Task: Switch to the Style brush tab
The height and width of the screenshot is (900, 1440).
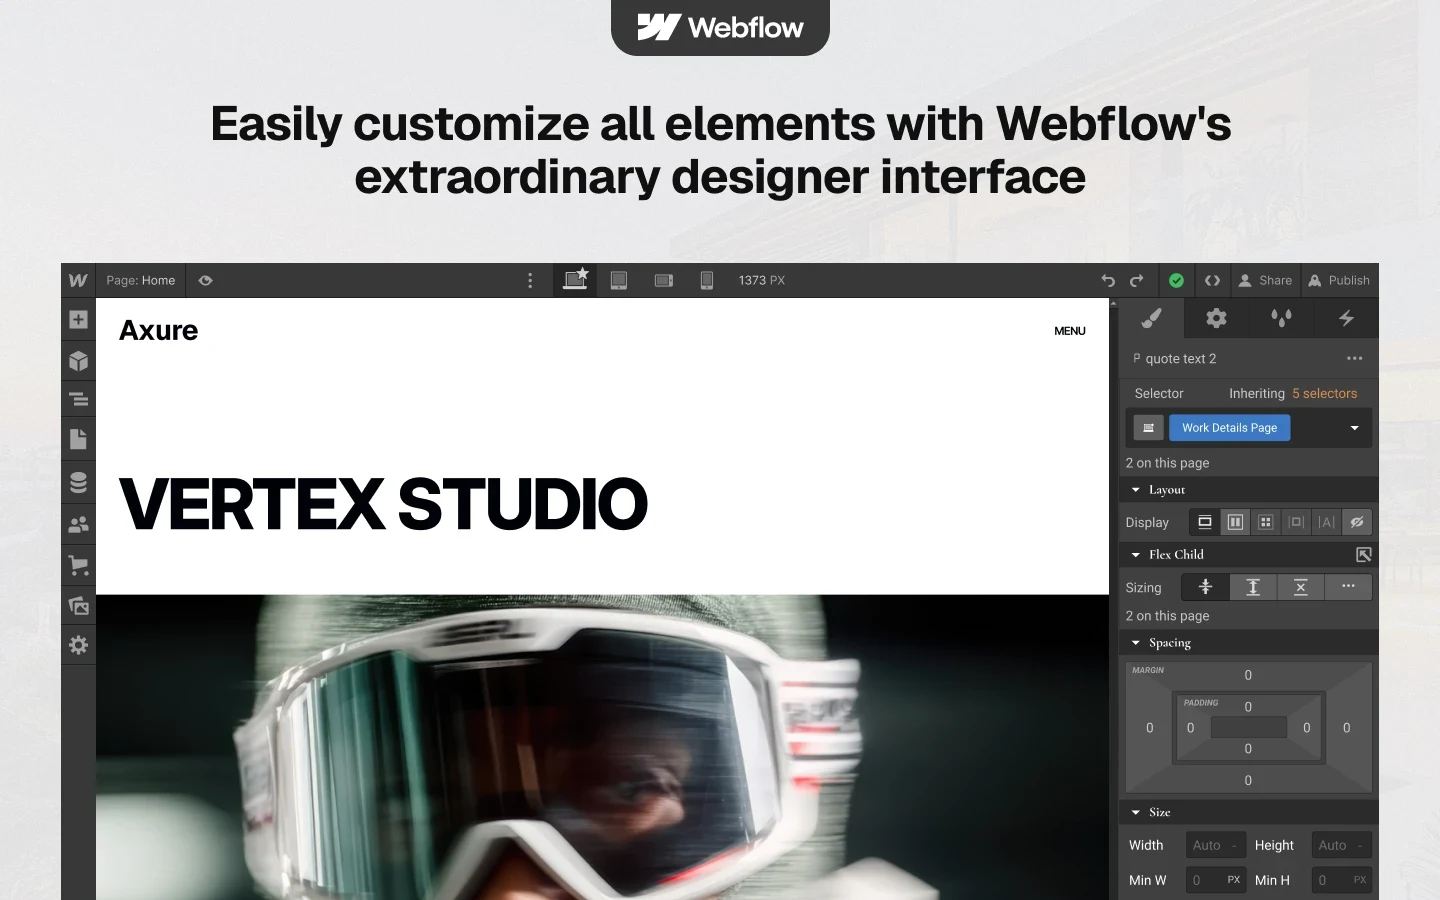Action: 1151,318
